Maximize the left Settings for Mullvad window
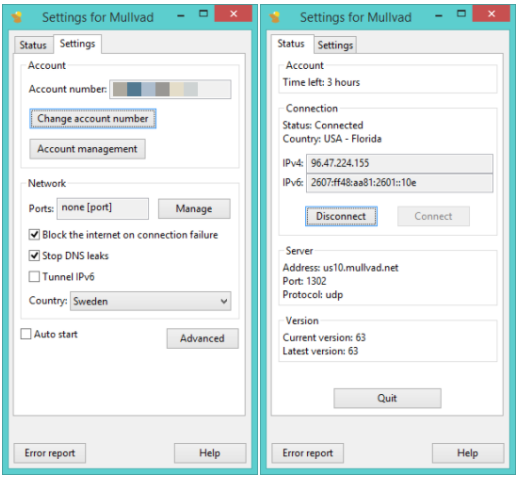The width and height of the screenshot is (520, 479). click(203, 13)
